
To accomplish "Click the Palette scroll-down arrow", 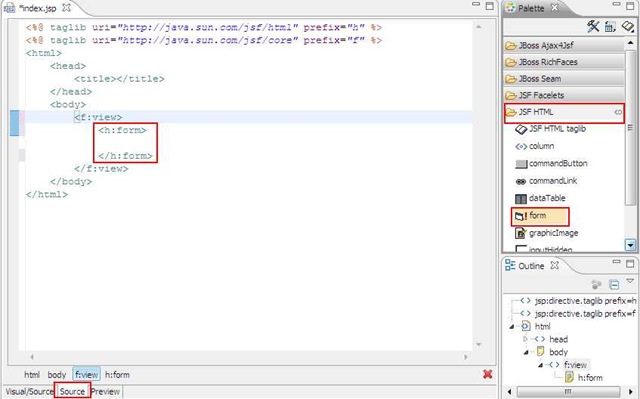I will point(631,245).
